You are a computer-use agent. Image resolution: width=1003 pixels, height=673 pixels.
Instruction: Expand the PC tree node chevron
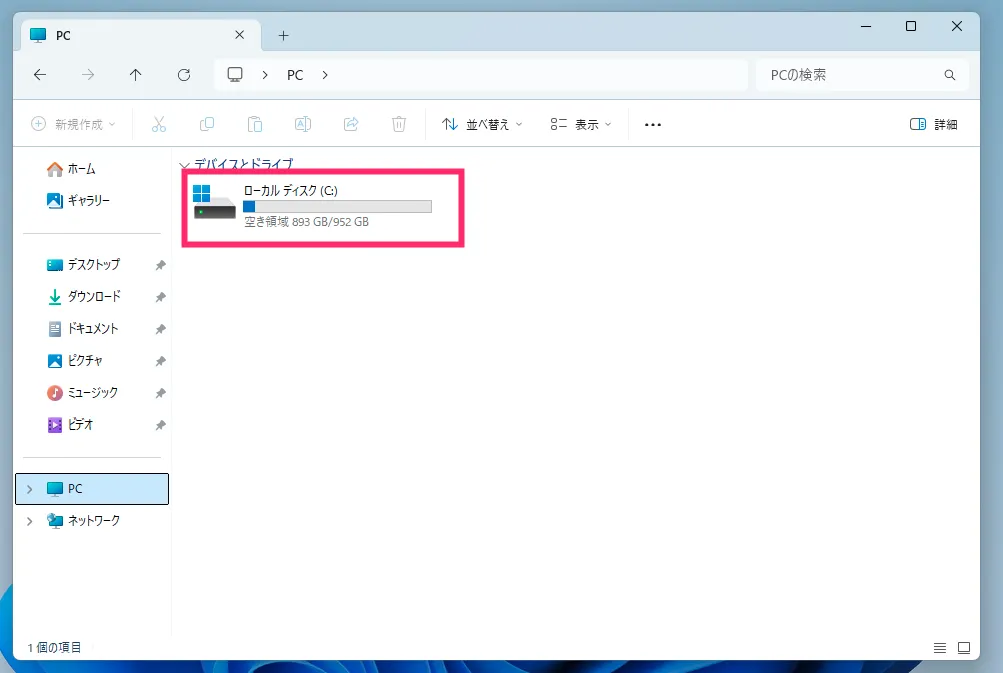[x=29, y=489]
